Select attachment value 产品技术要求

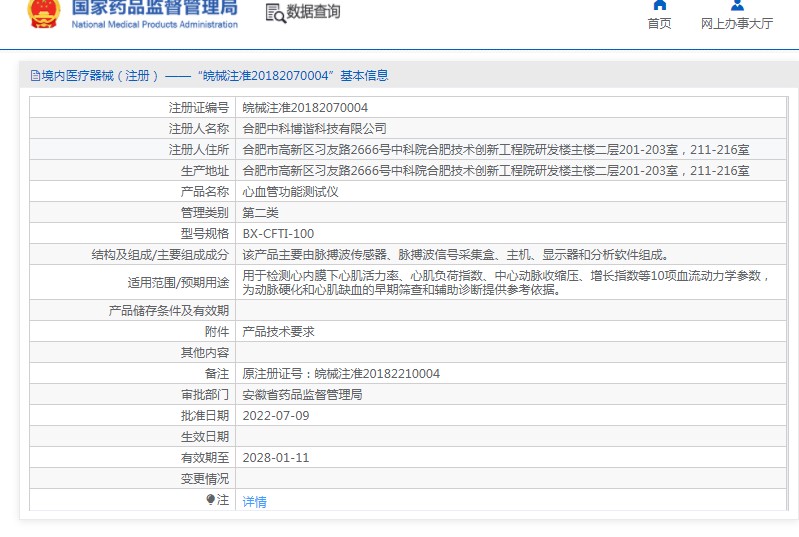(x=278, y=332)
